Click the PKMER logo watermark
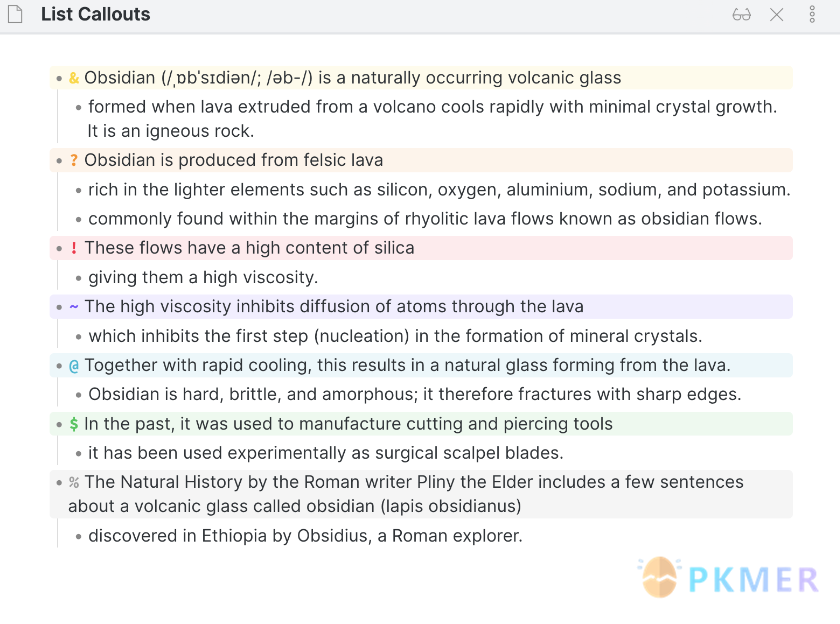 tap(730, 578)
